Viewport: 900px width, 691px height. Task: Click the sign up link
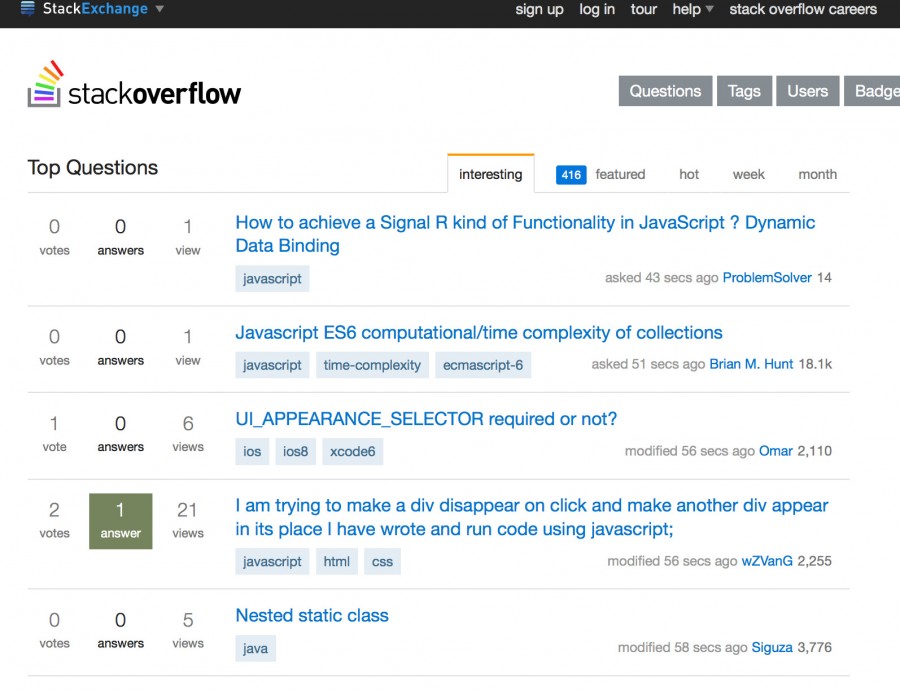(539, 9)
